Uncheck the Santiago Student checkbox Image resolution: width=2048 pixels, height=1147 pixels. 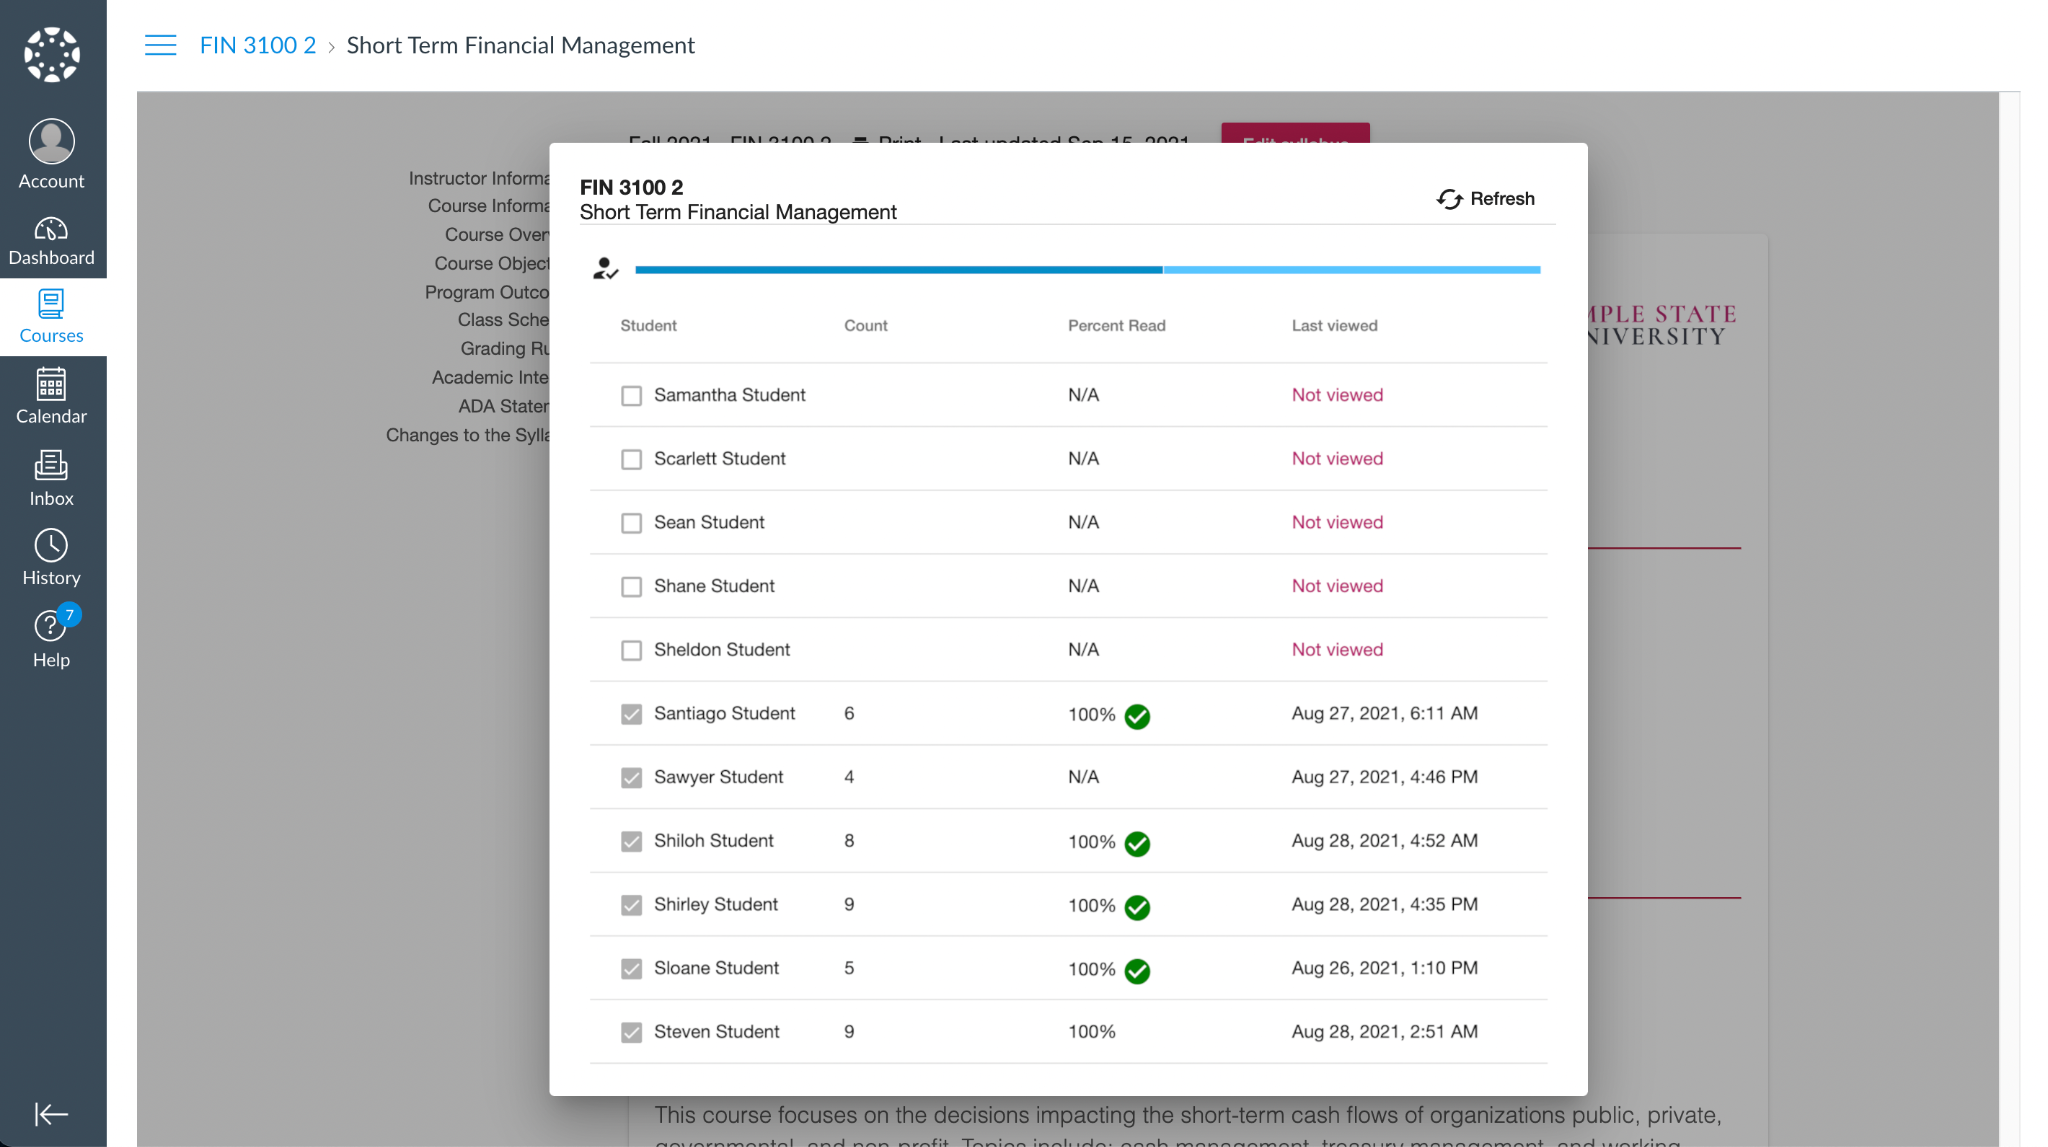pos(631,714)
